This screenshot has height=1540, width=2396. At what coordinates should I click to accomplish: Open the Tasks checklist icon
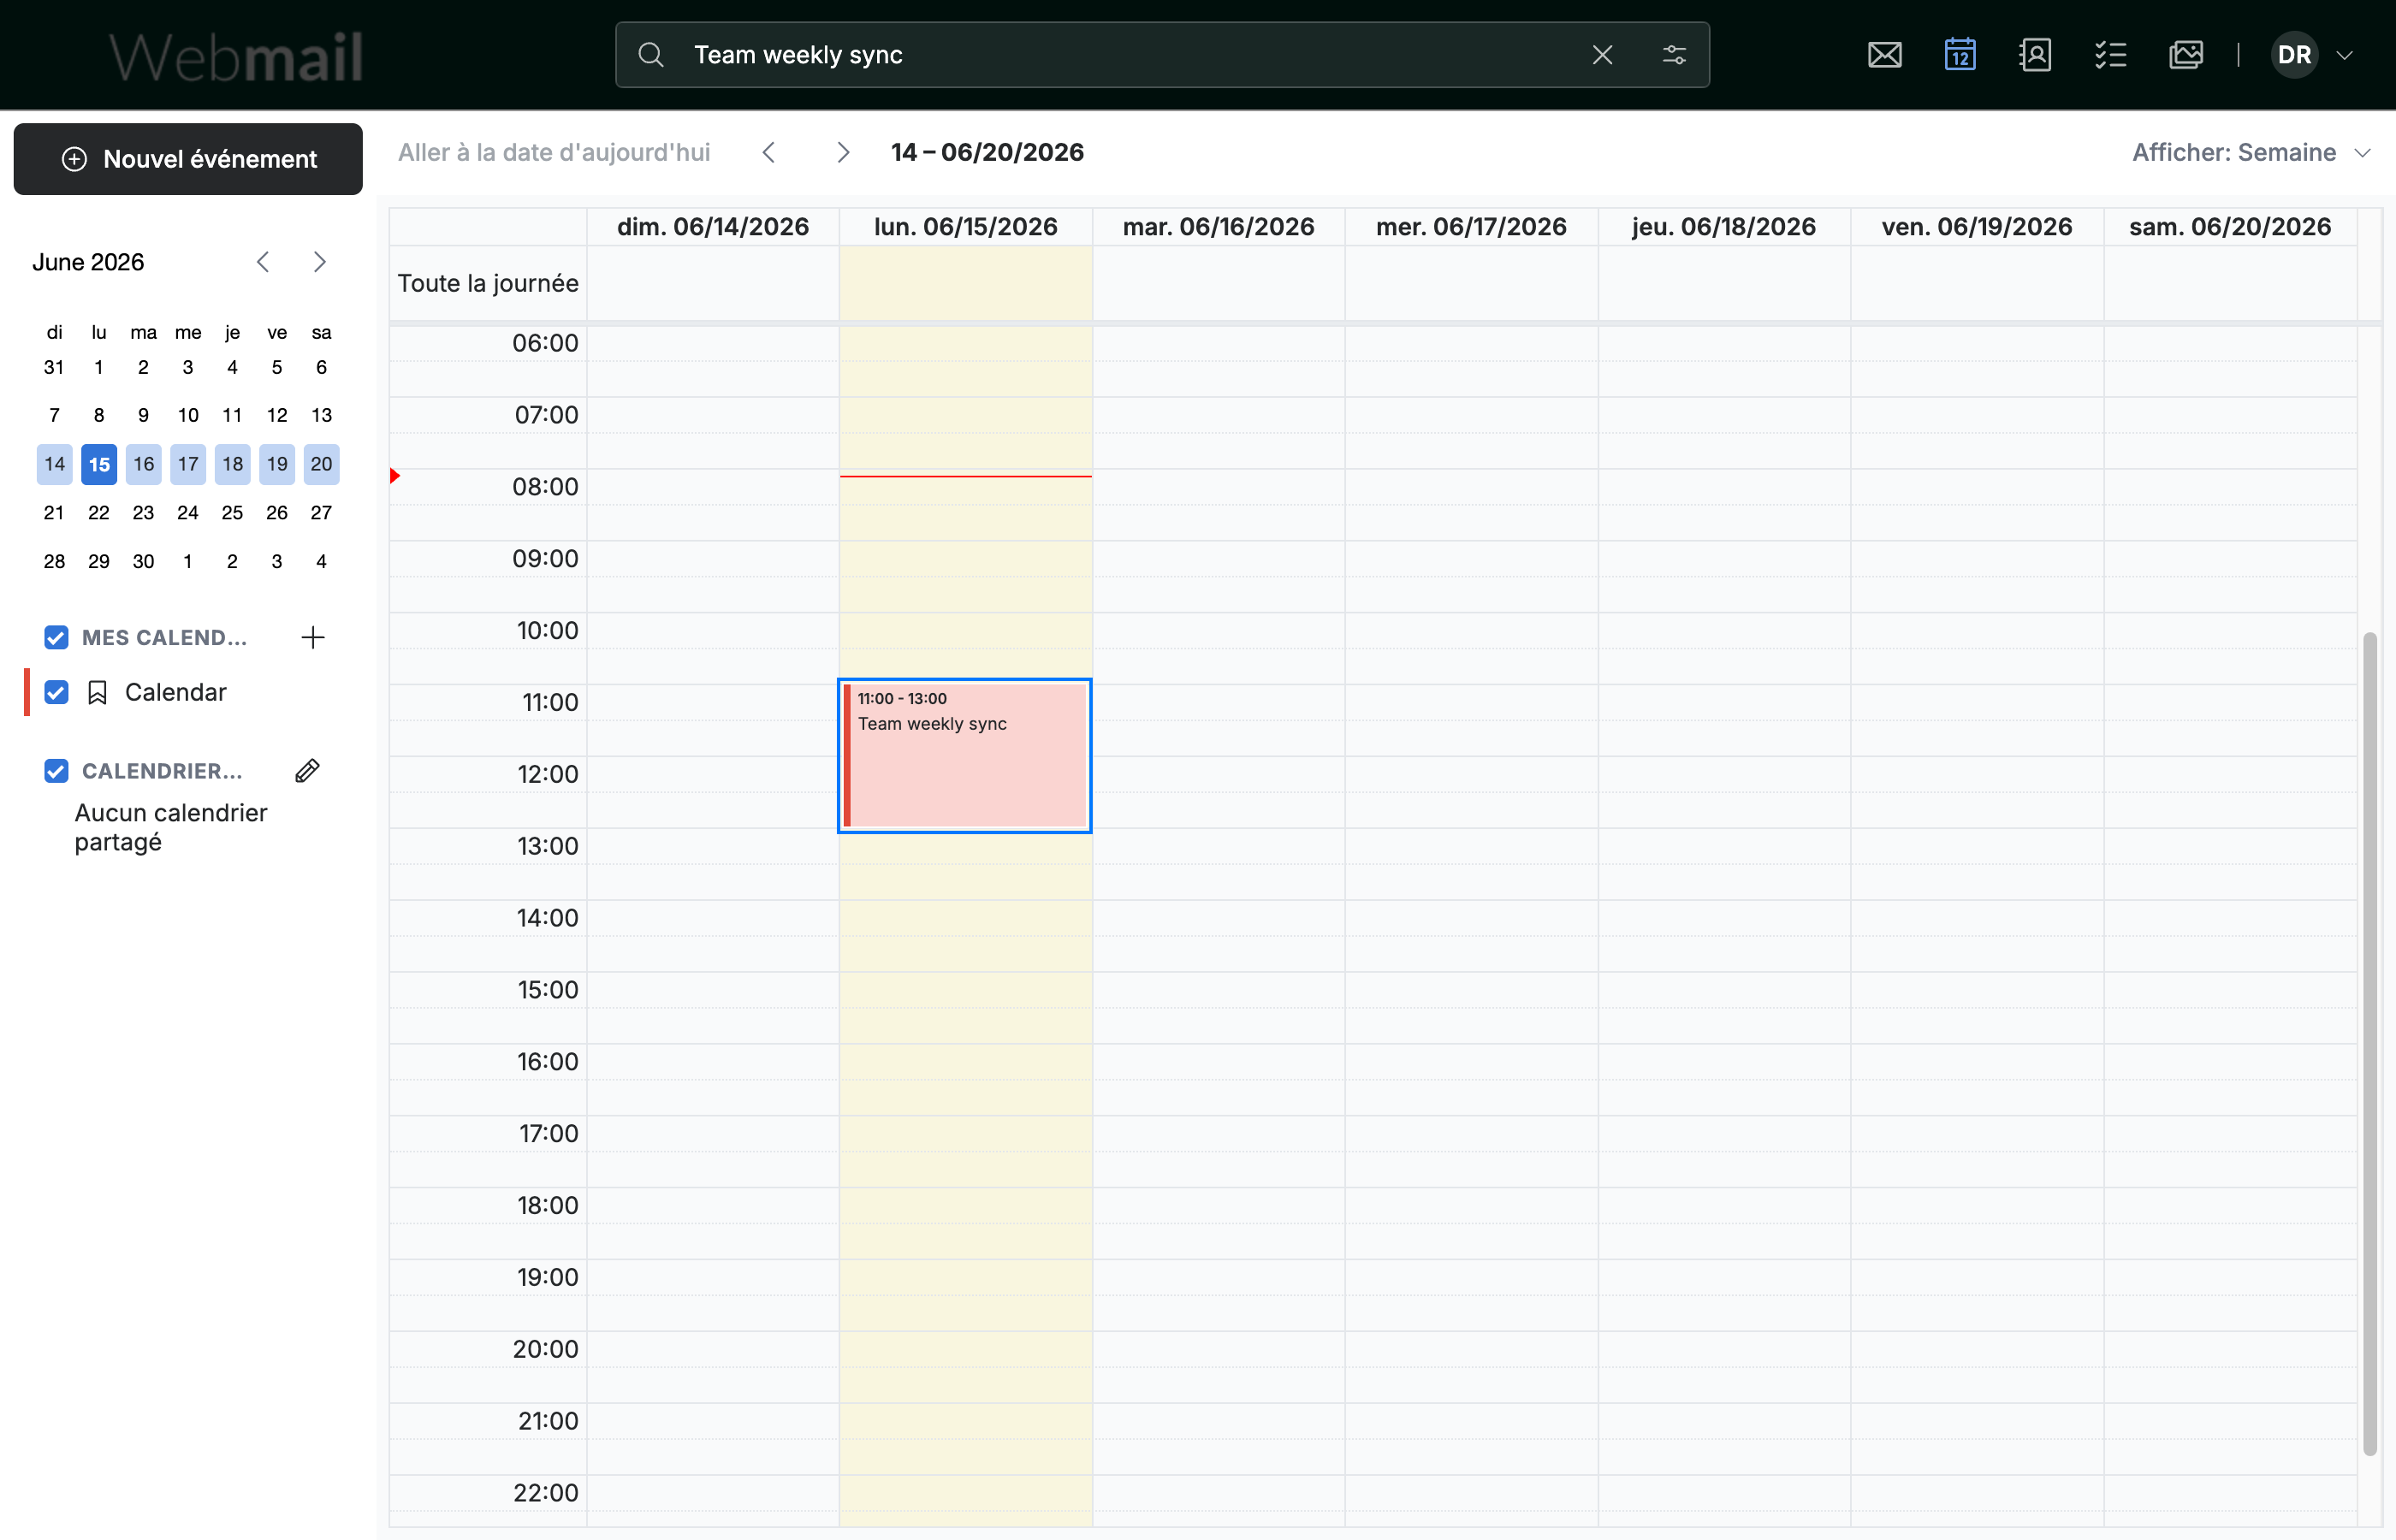(2110, 55)
